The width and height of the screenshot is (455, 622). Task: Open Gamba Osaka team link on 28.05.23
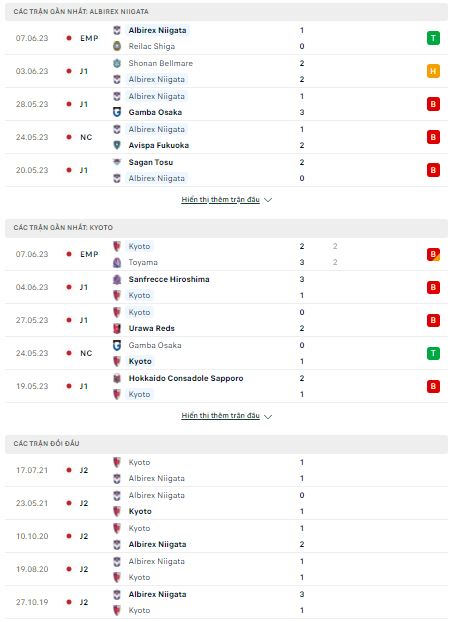click(x=155, y=112)
